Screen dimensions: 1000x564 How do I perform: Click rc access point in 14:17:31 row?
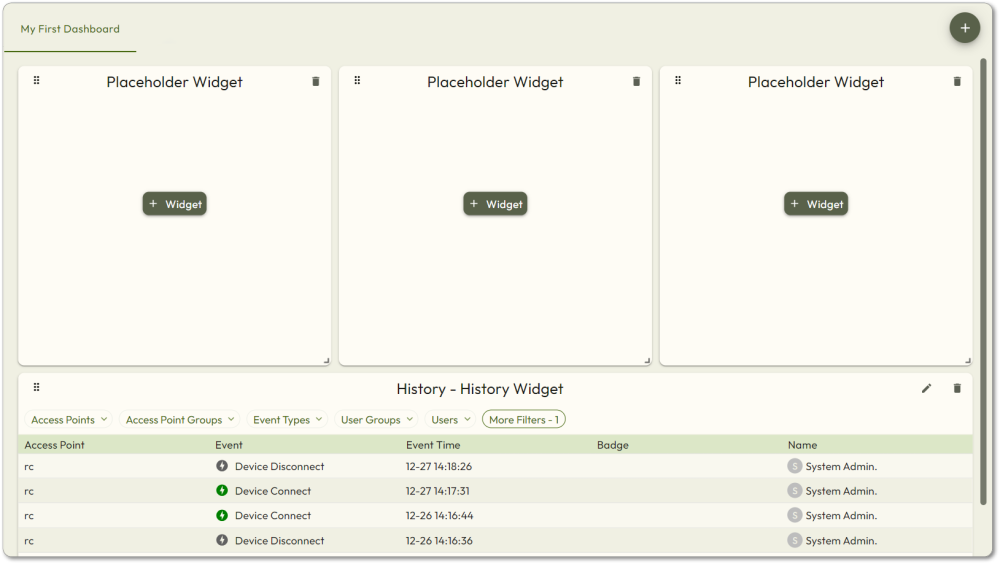pyautogui.click(x=29, y=492)
